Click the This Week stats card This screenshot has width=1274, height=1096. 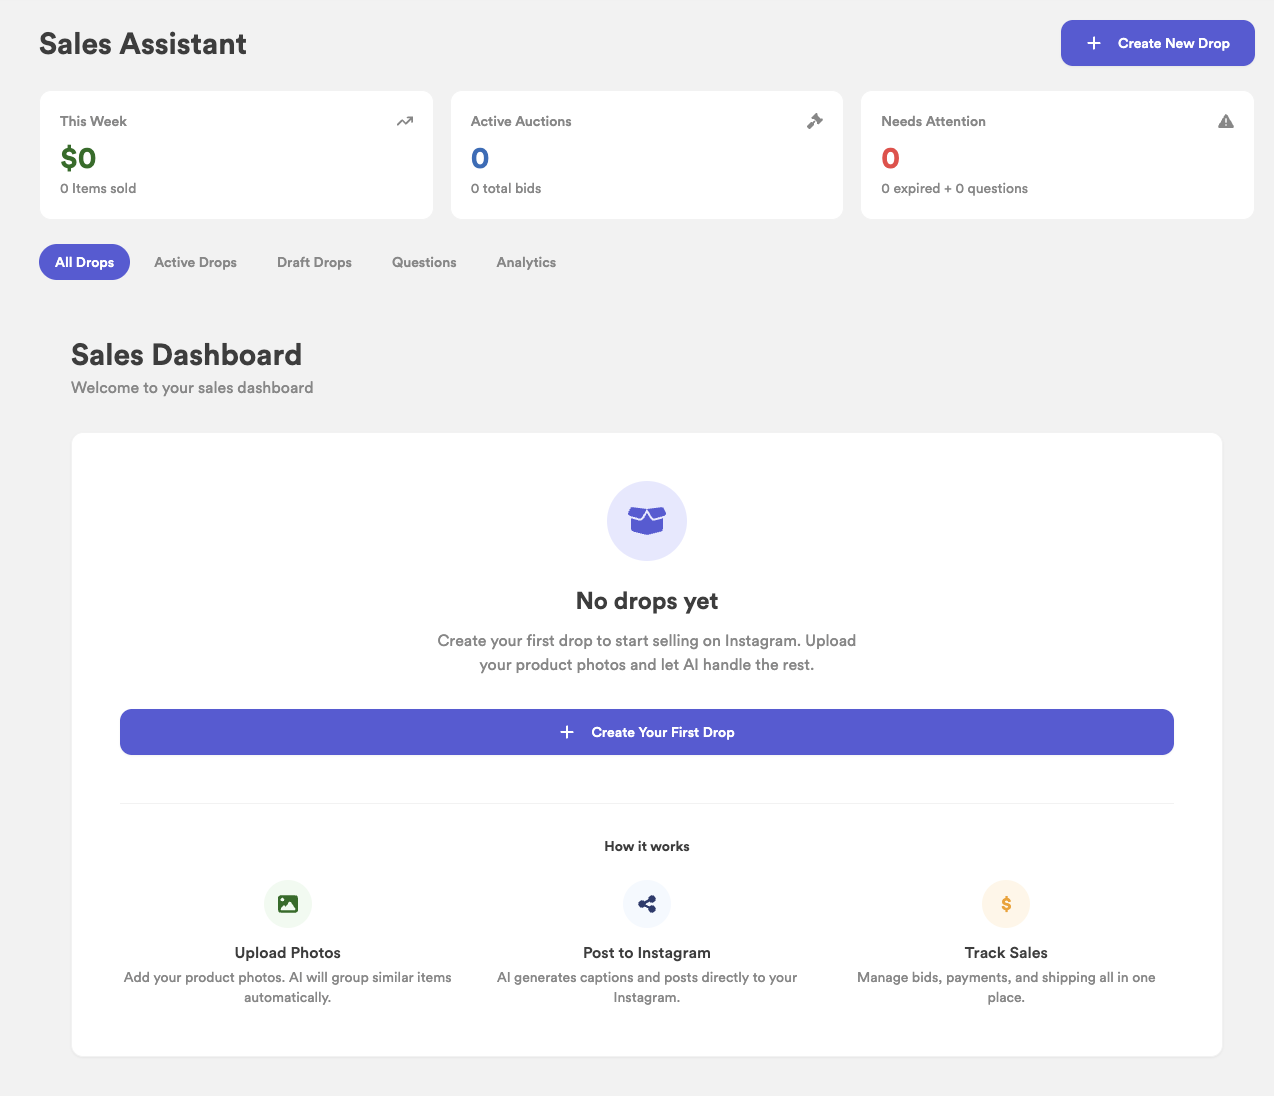point(236,154)
